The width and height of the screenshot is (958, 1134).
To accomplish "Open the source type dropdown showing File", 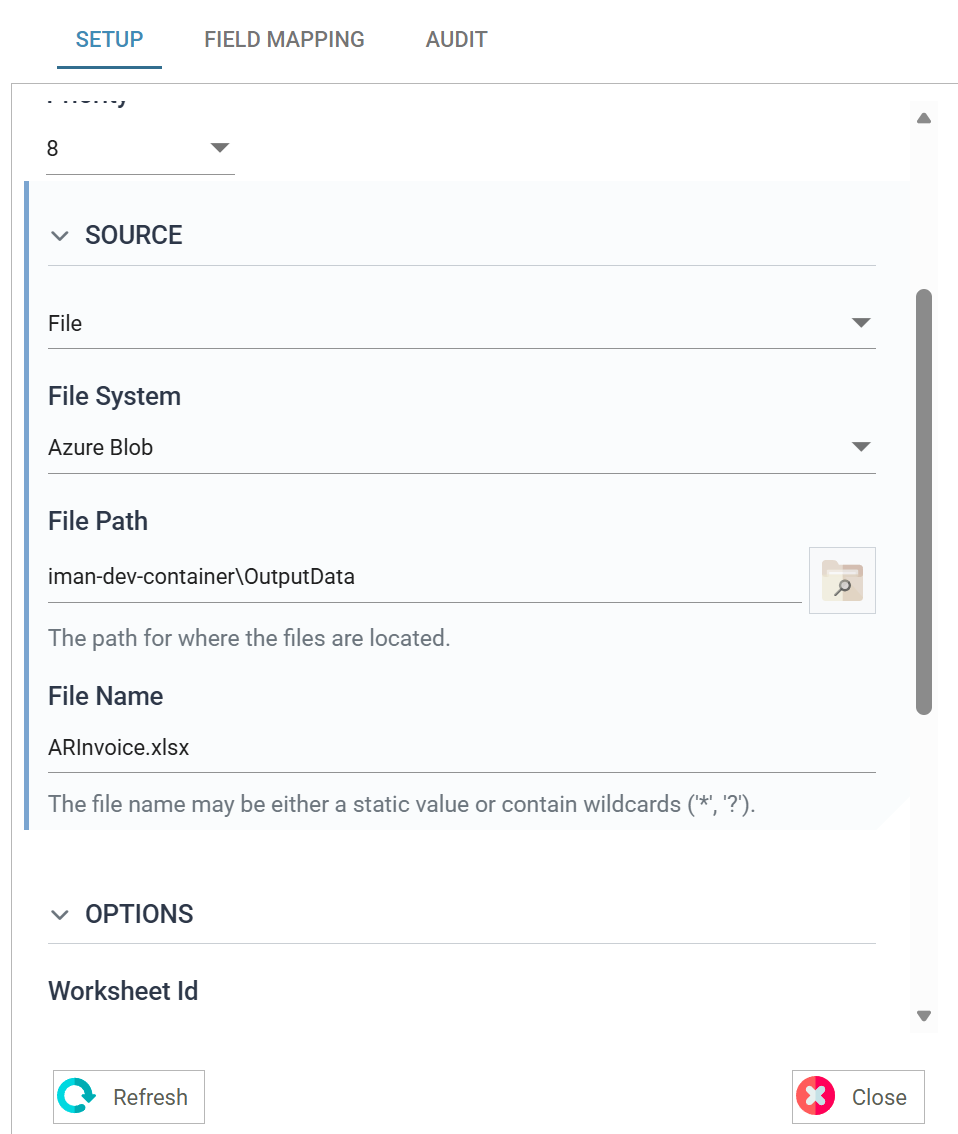I will (461, 323).
